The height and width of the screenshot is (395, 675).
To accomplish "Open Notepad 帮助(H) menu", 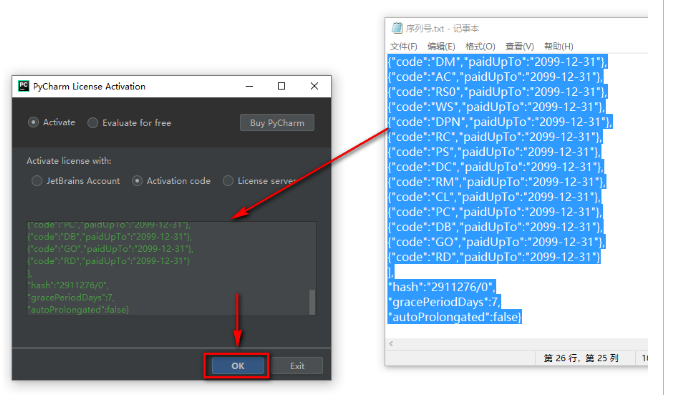I will (x=558, y=46).
